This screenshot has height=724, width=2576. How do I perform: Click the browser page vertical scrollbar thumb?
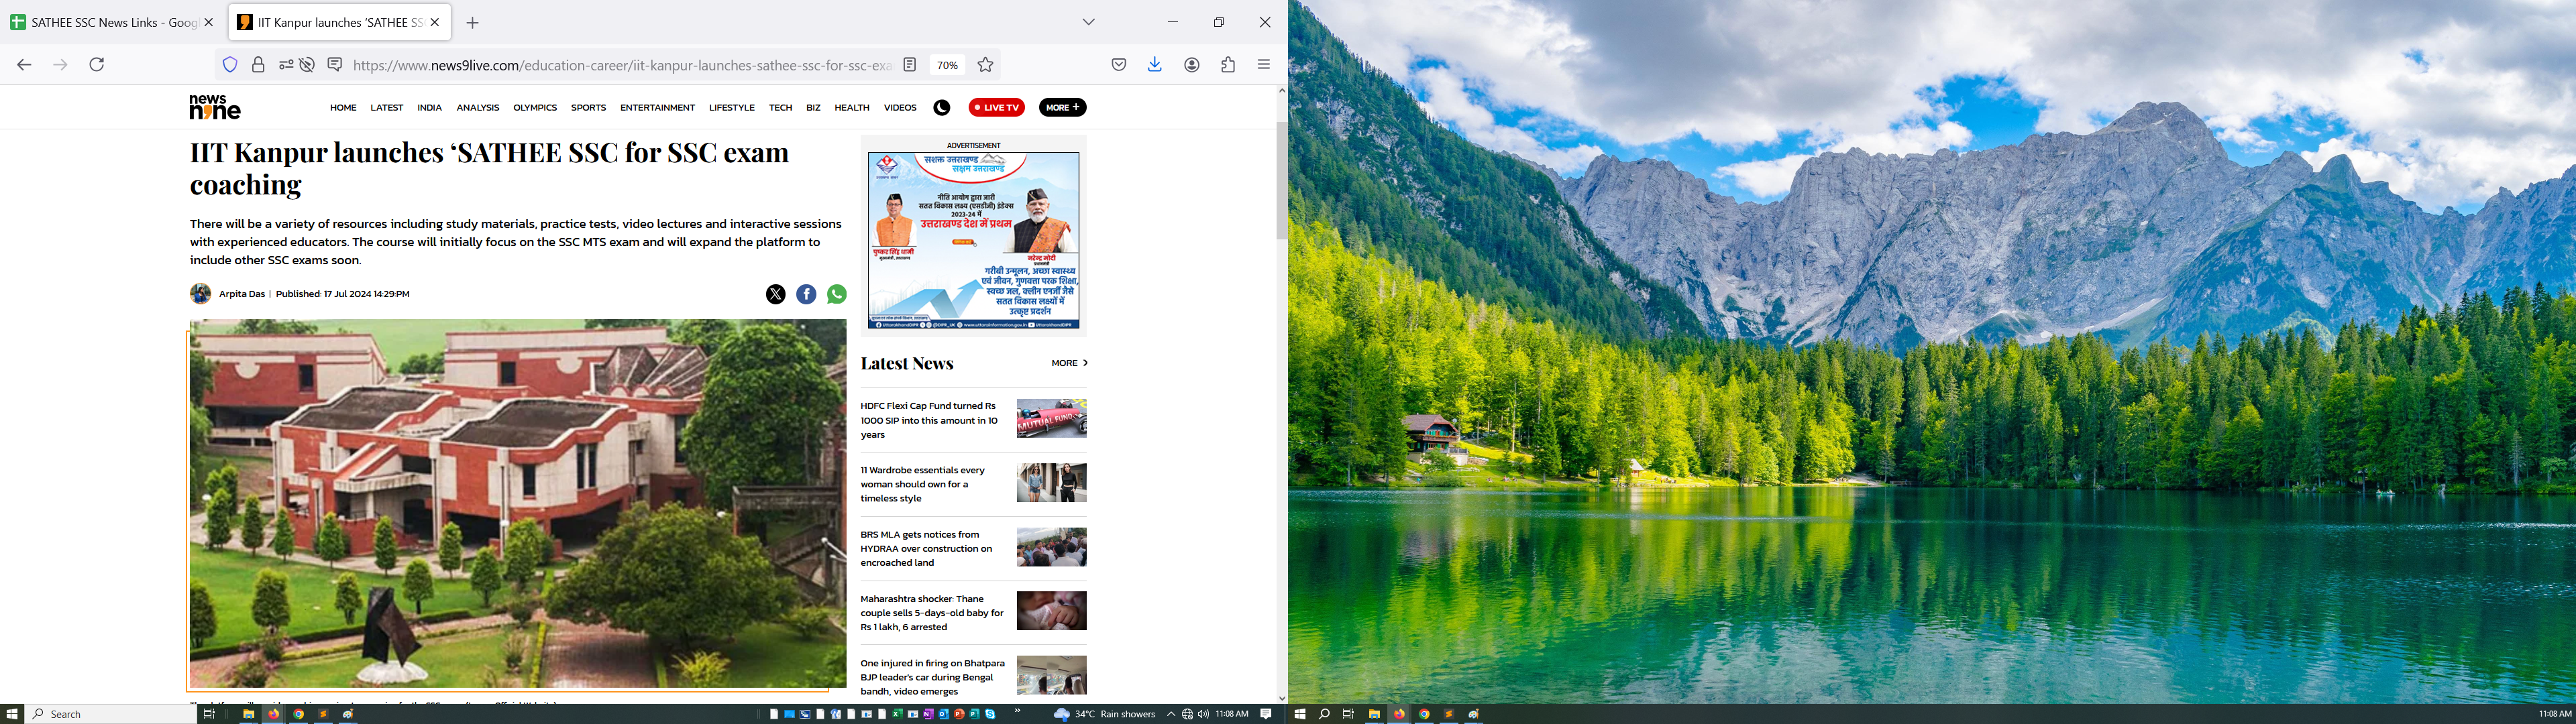coord(1282,180)
